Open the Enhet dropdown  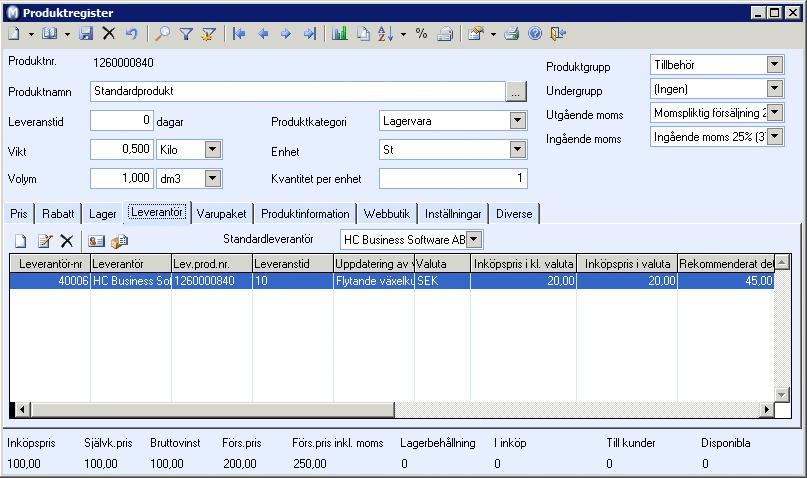coord(518,150)
